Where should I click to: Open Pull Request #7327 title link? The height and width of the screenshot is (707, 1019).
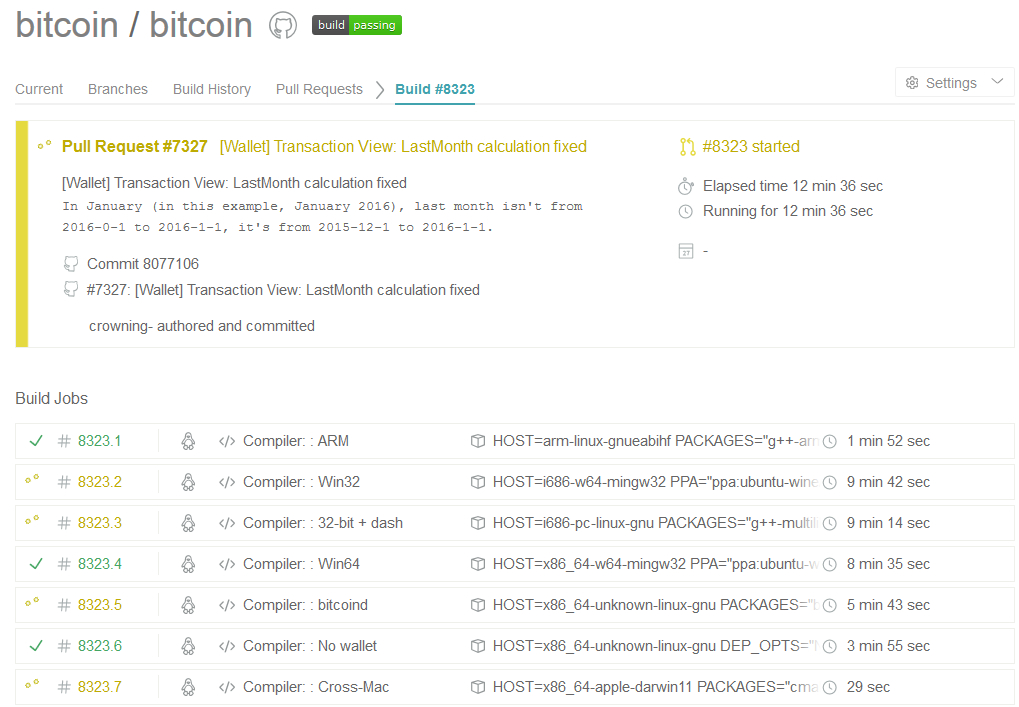pyautogui.click(x=135, y=146)
